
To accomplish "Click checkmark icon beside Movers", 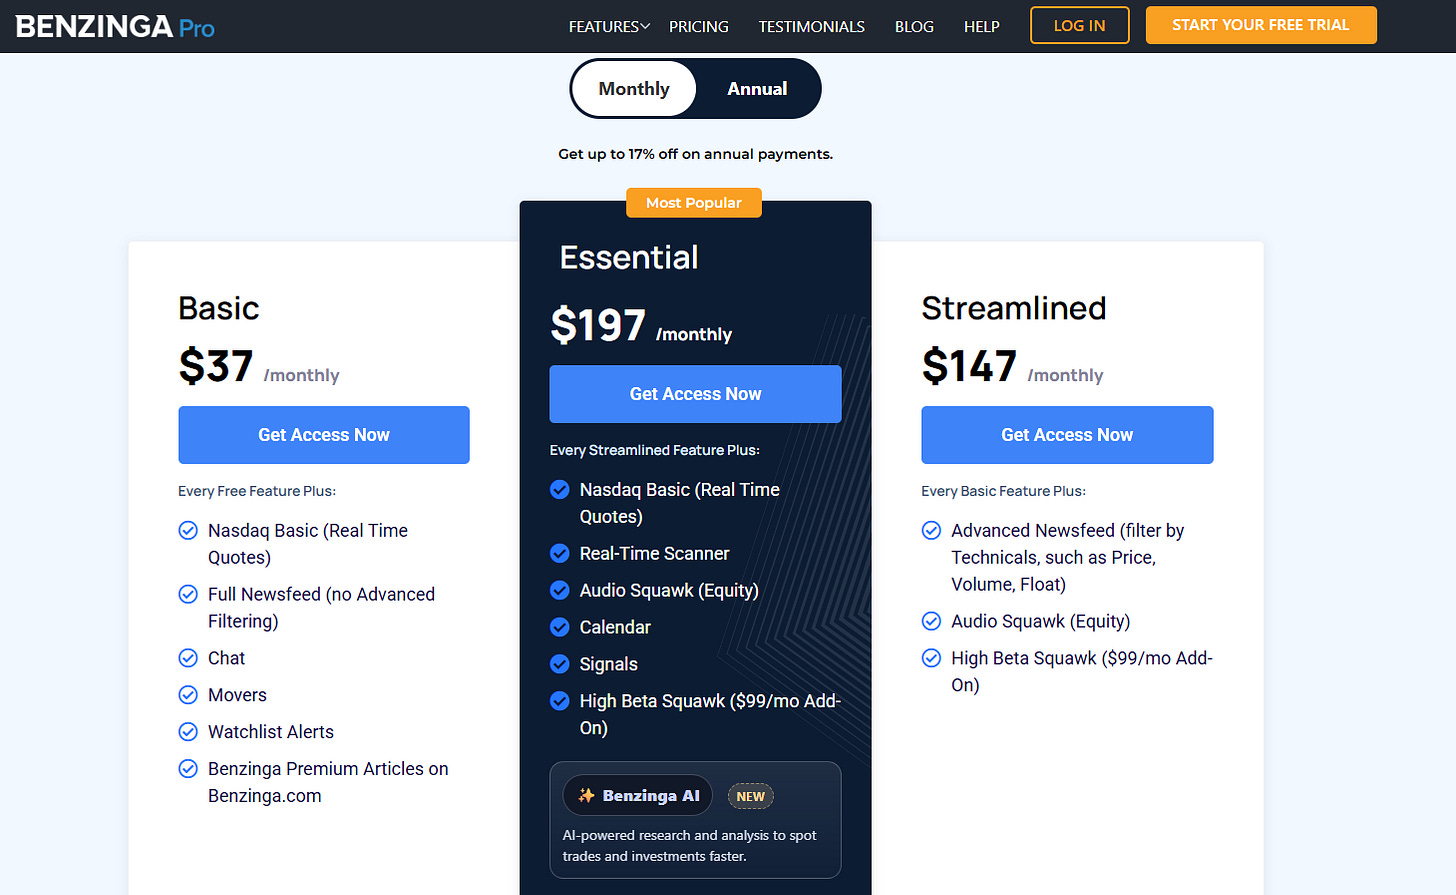I will coord(188,695).
